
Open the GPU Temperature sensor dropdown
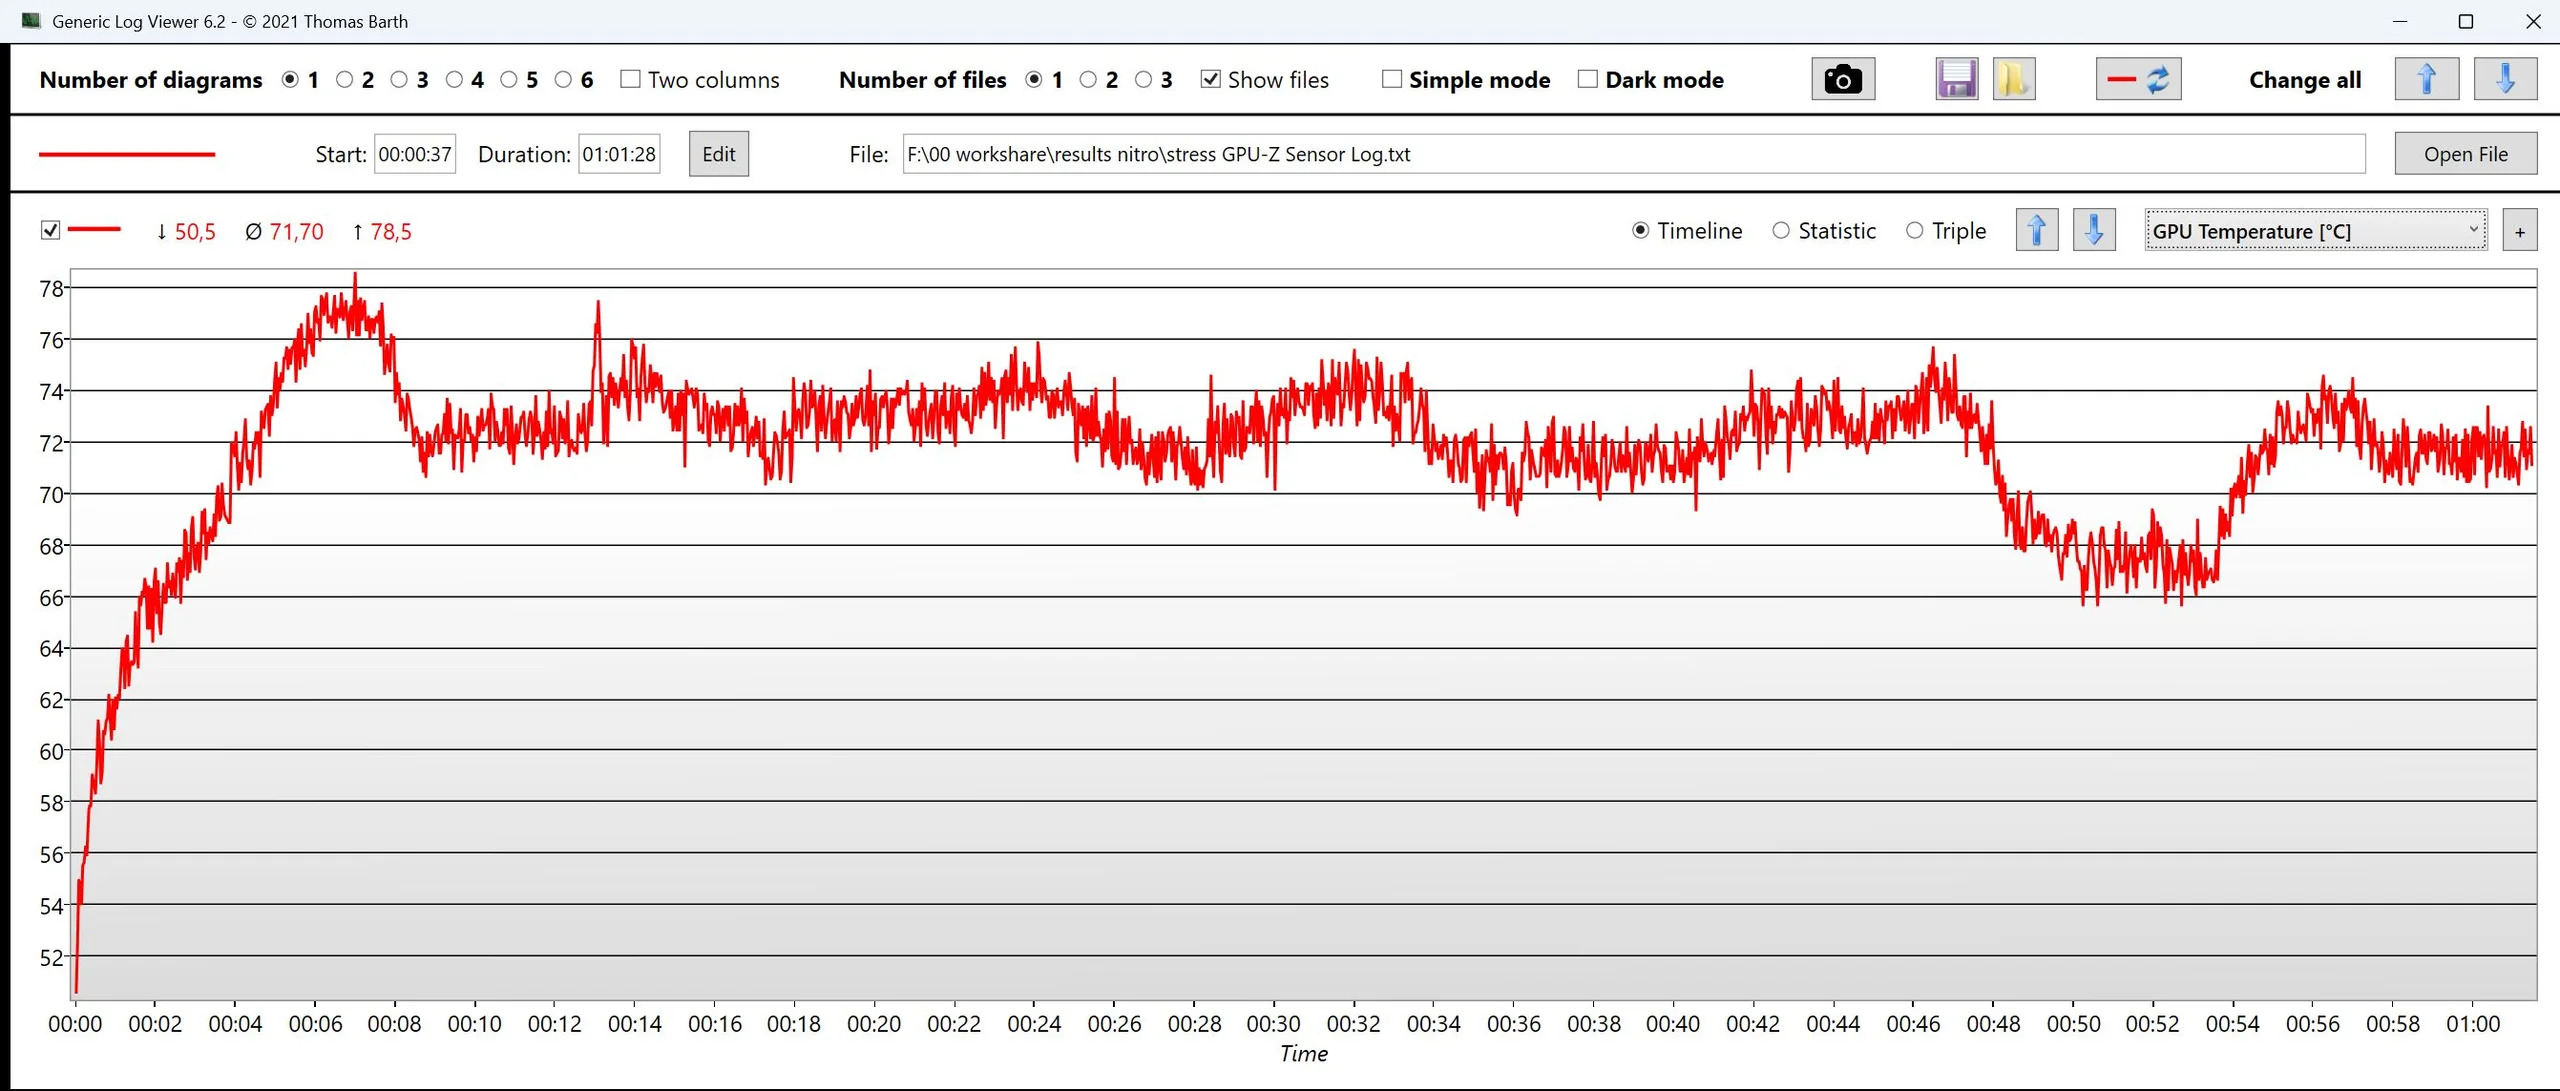pyautogui.click(x=2314, y=231)
